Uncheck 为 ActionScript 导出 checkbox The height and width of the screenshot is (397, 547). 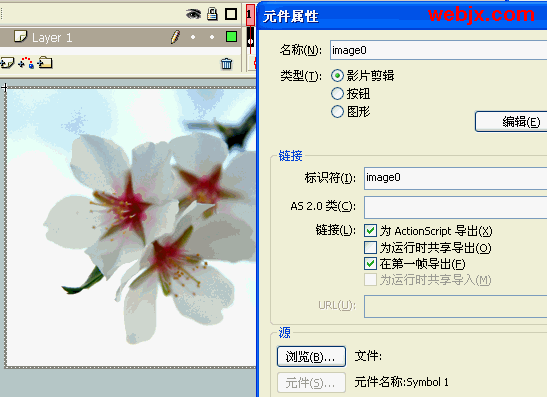370,231
